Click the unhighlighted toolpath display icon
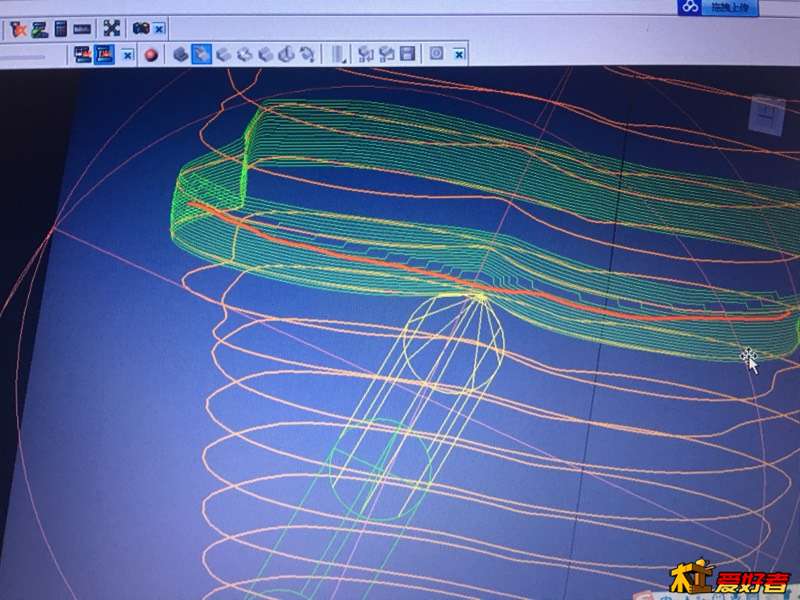 [83, 54]
